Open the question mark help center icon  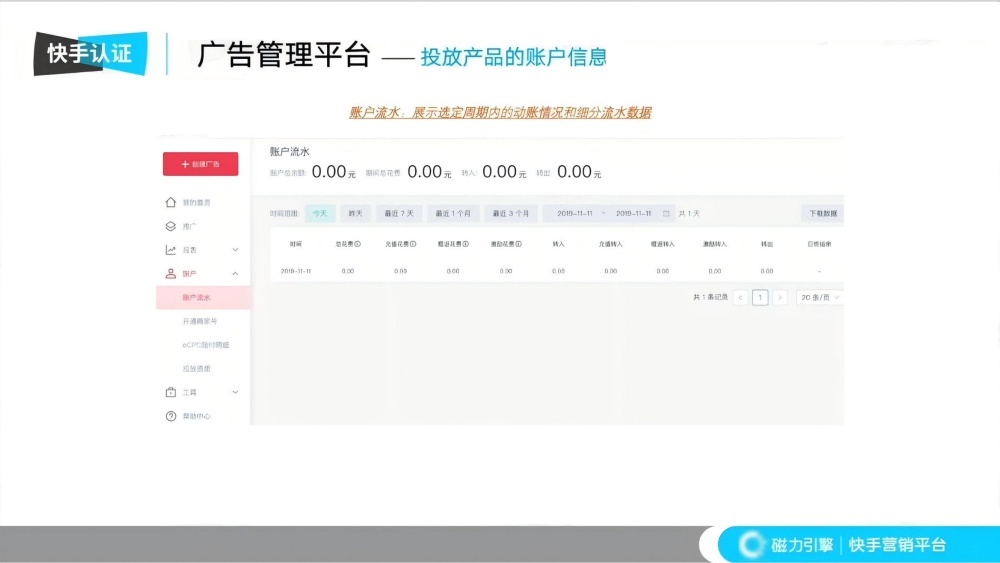(x=170, y=416)
